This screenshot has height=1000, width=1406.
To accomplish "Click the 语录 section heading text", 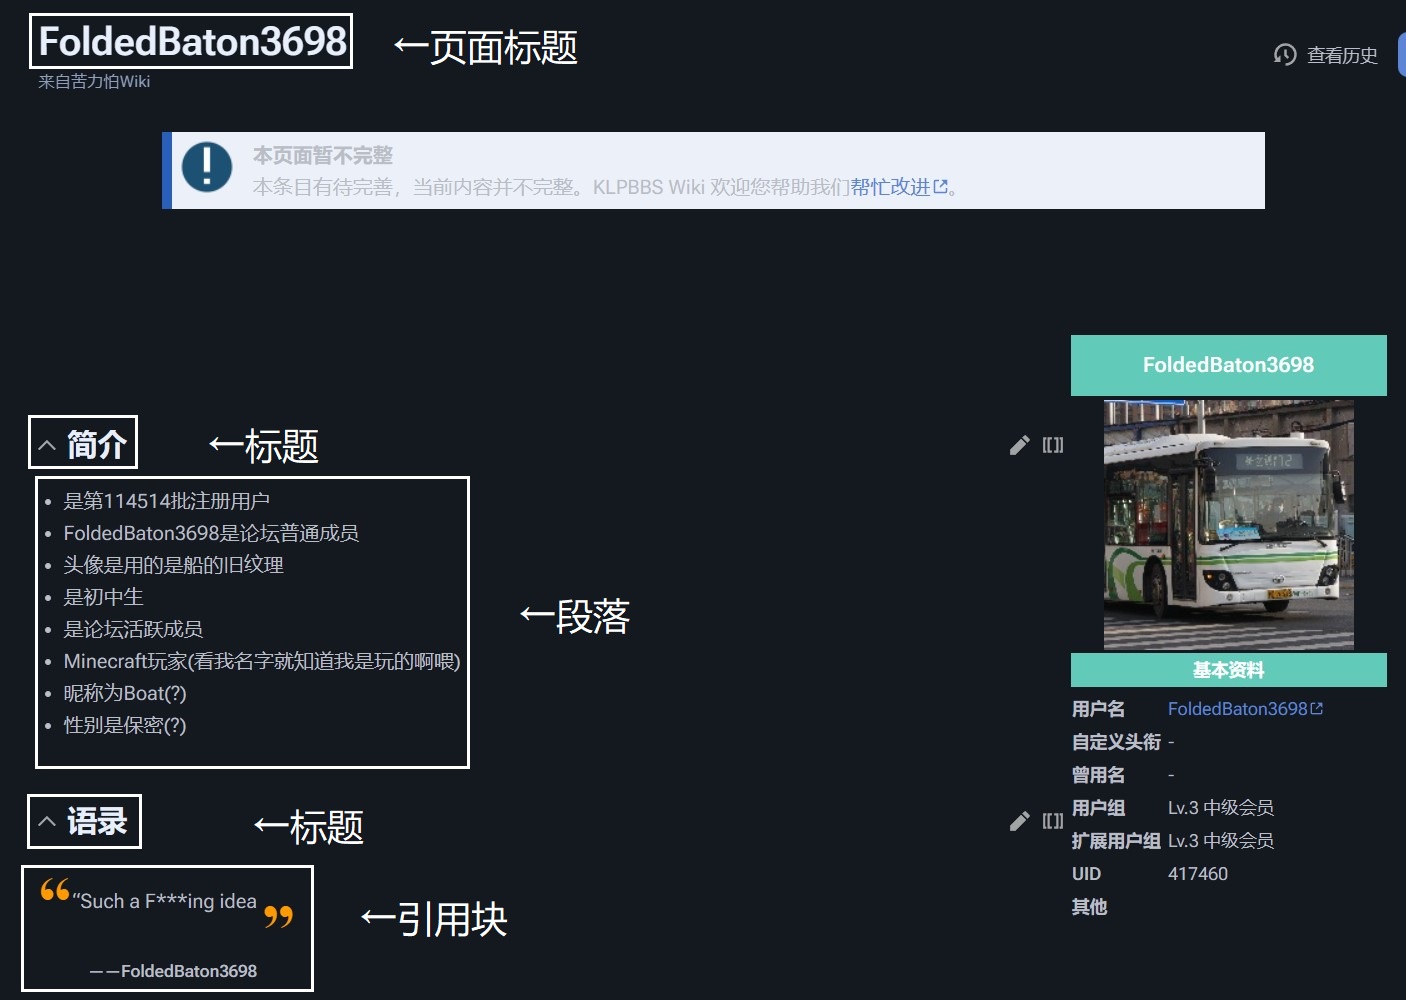I will (x=97, y=822).
